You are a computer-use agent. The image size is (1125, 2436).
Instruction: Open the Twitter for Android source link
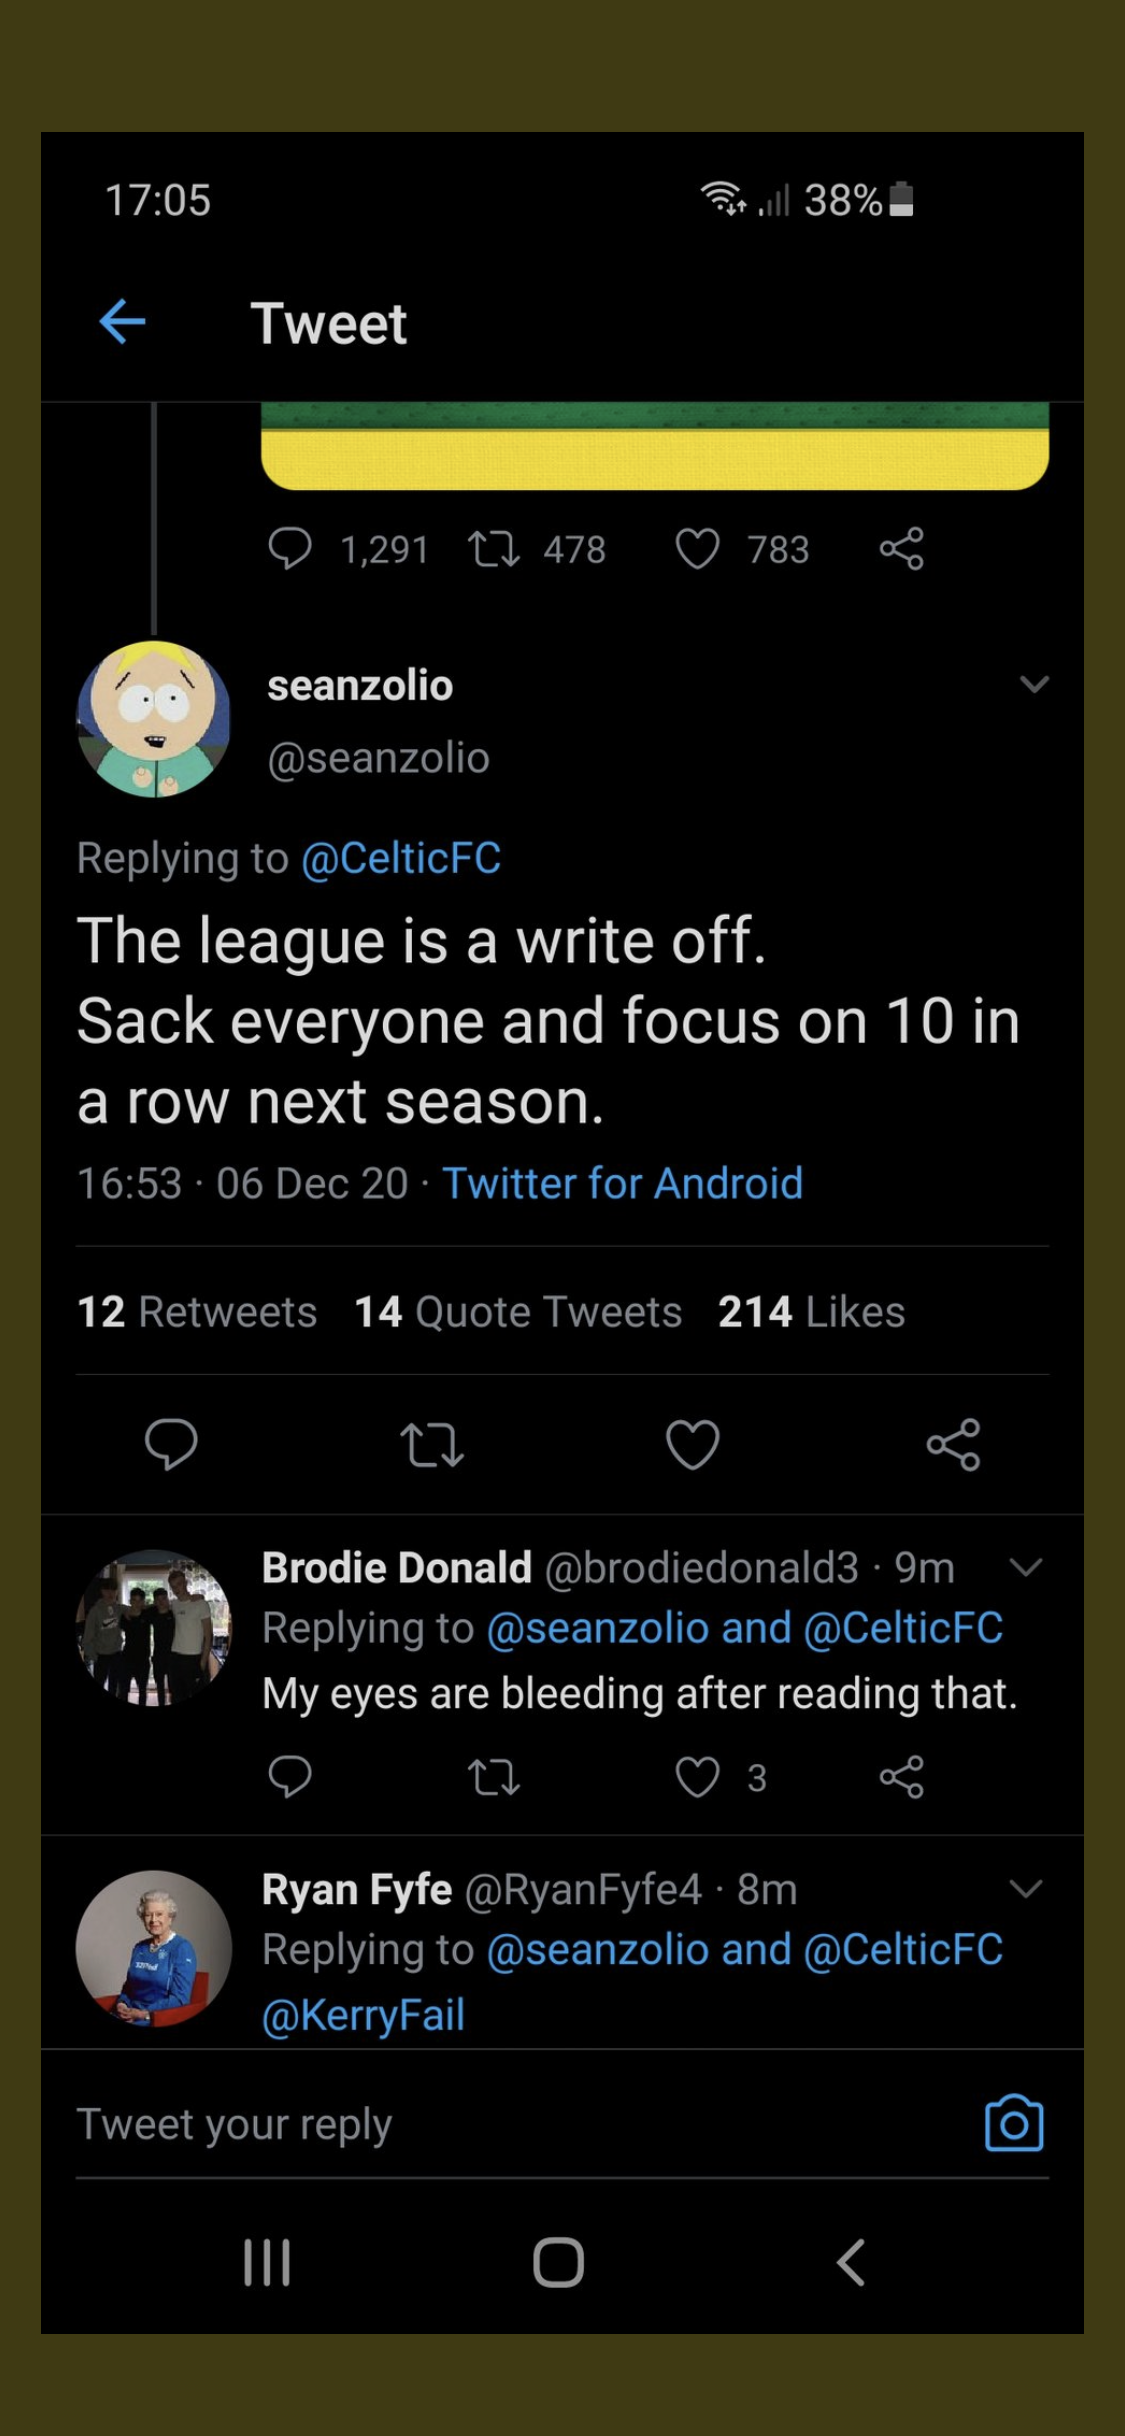(622, 1183)
